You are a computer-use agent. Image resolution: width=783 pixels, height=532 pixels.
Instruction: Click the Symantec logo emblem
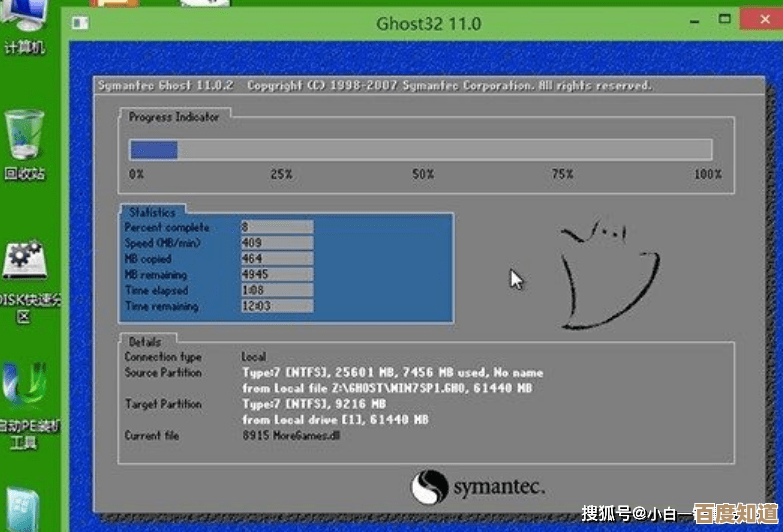[x=430, y=487]
